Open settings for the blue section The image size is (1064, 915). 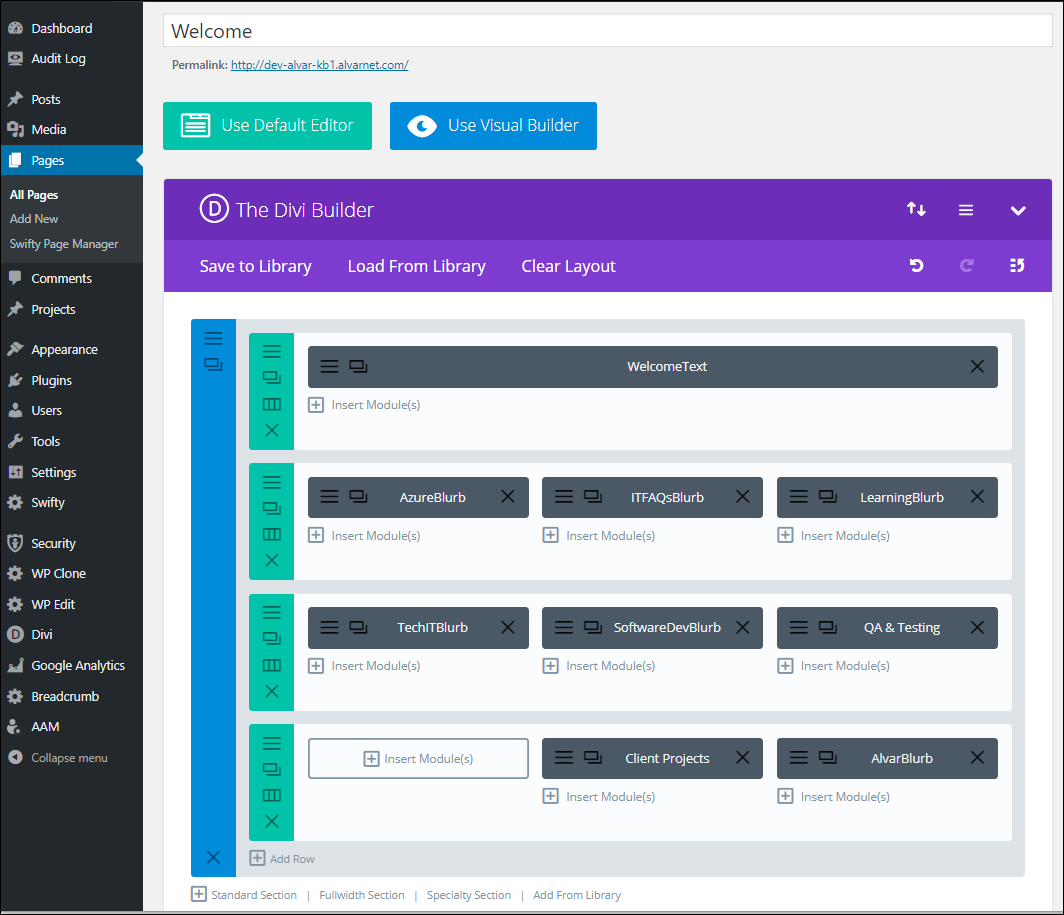213,338
